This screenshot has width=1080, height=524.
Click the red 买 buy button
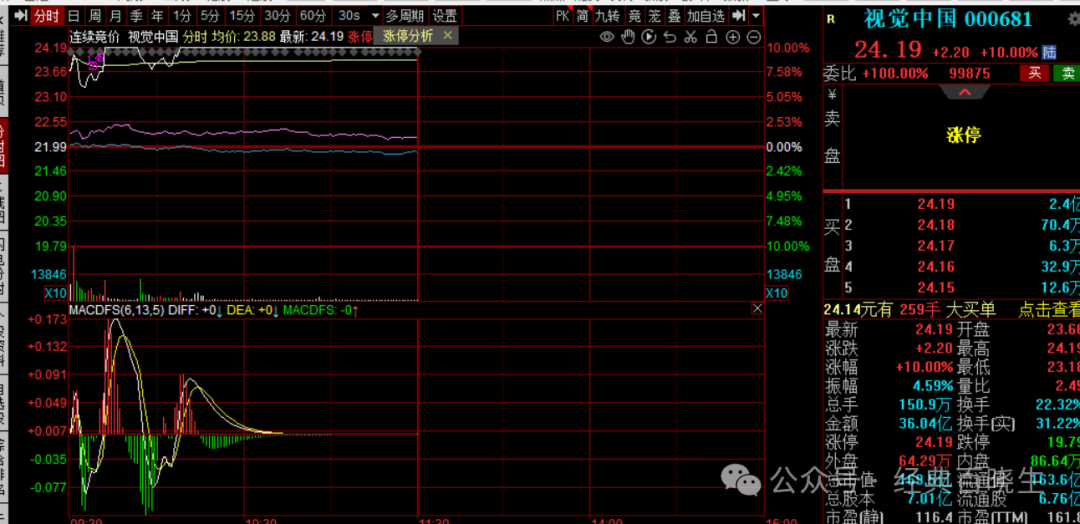[x=1035, y=73]
